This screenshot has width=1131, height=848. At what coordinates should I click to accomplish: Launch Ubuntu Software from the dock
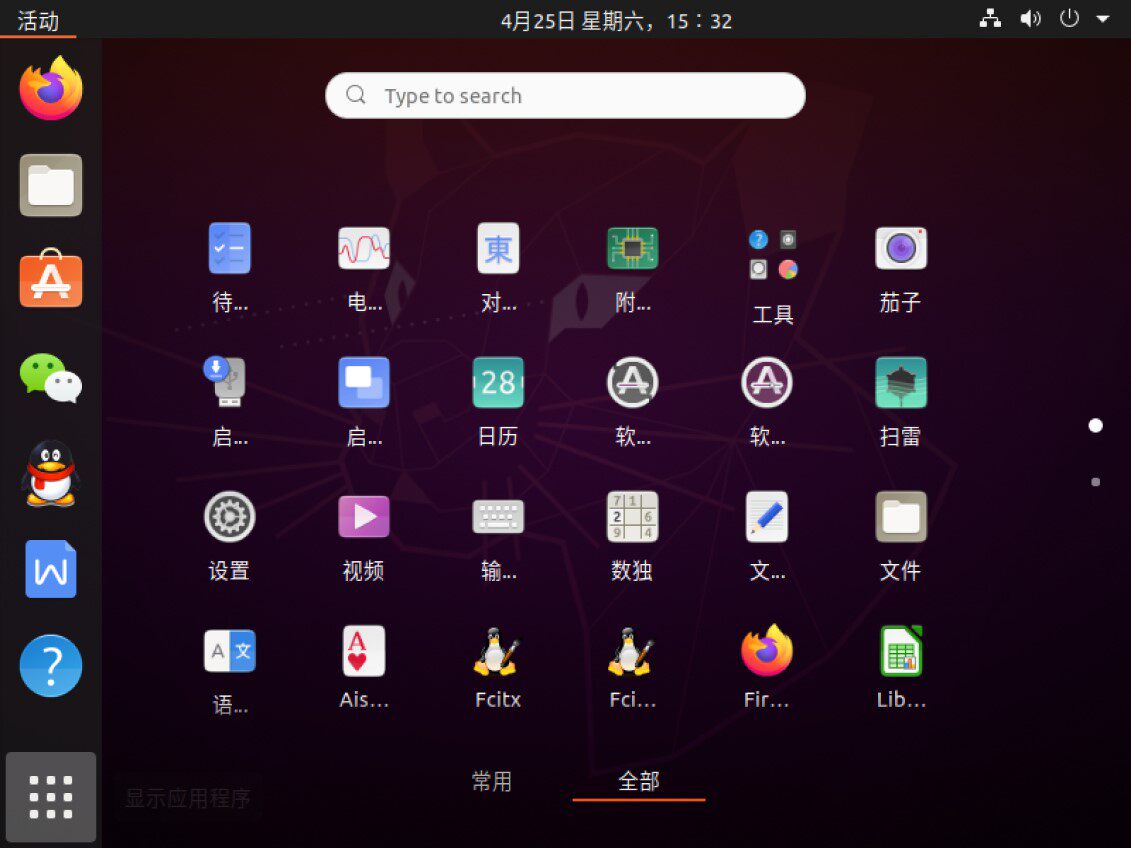click(x=50, y=279)
